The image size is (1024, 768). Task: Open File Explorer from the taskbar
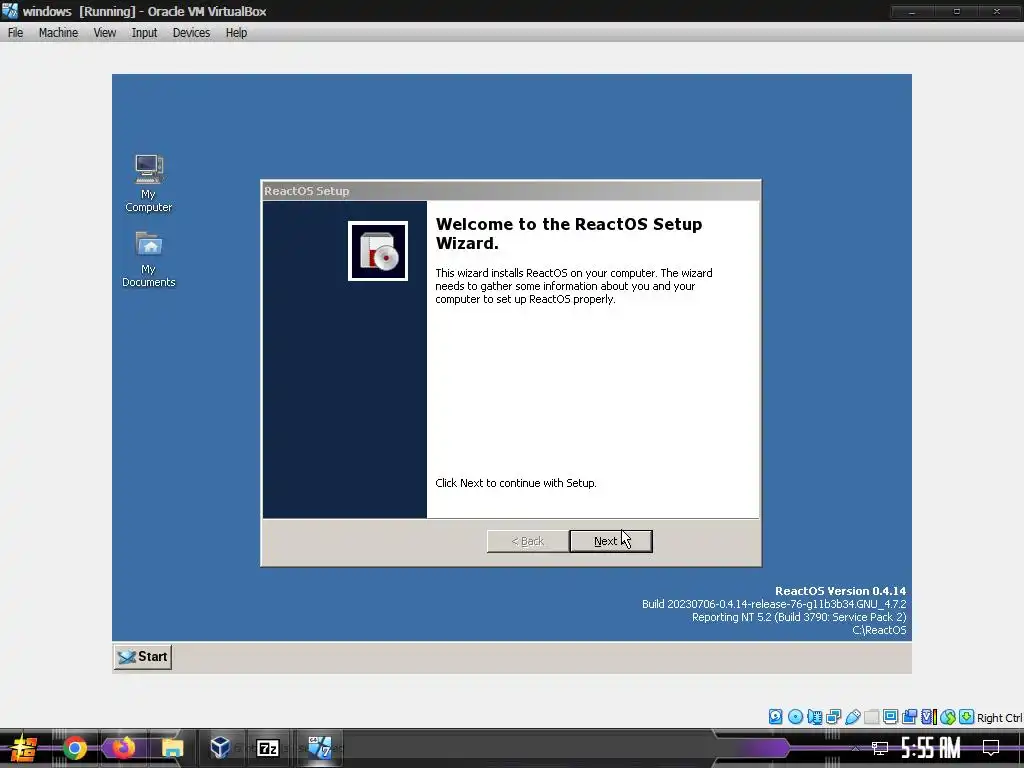pyautogui.click(x=172, y=748)
